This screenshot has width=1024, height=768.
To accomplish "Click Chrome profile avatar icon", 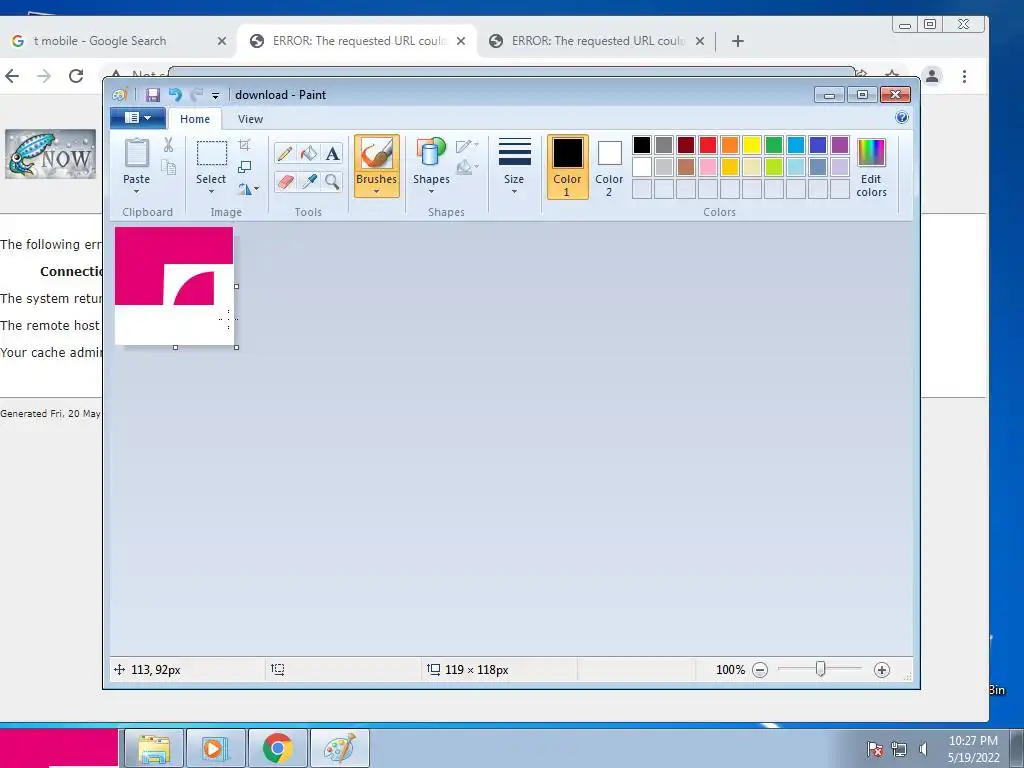I will click(933, 76).
